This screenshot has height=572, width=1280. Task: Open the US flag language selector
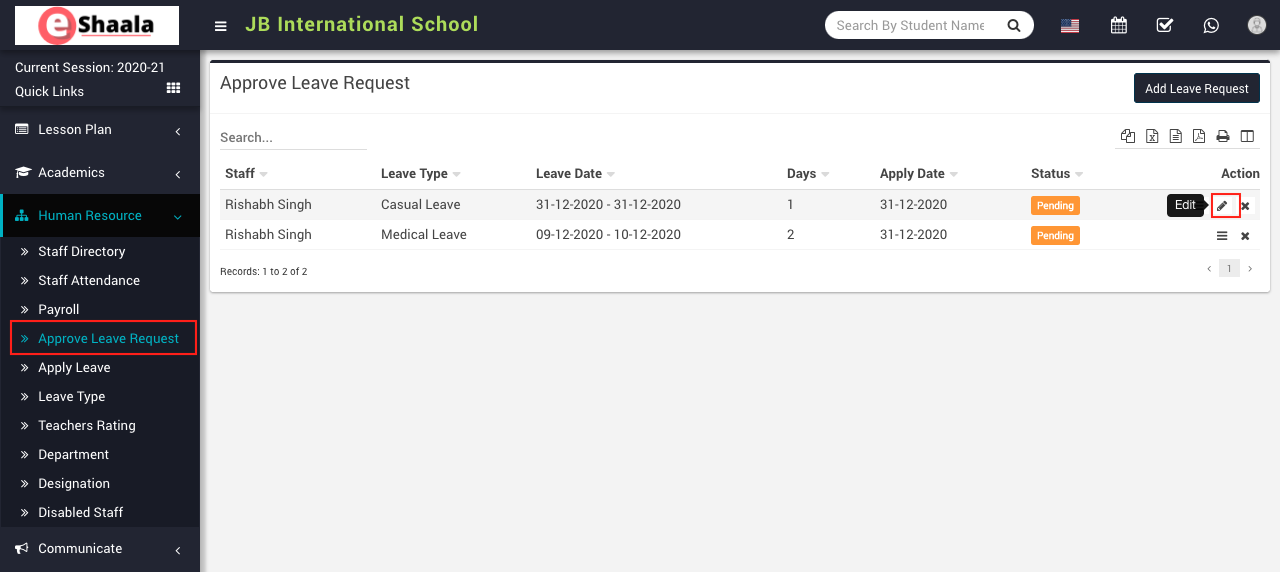1070,26
